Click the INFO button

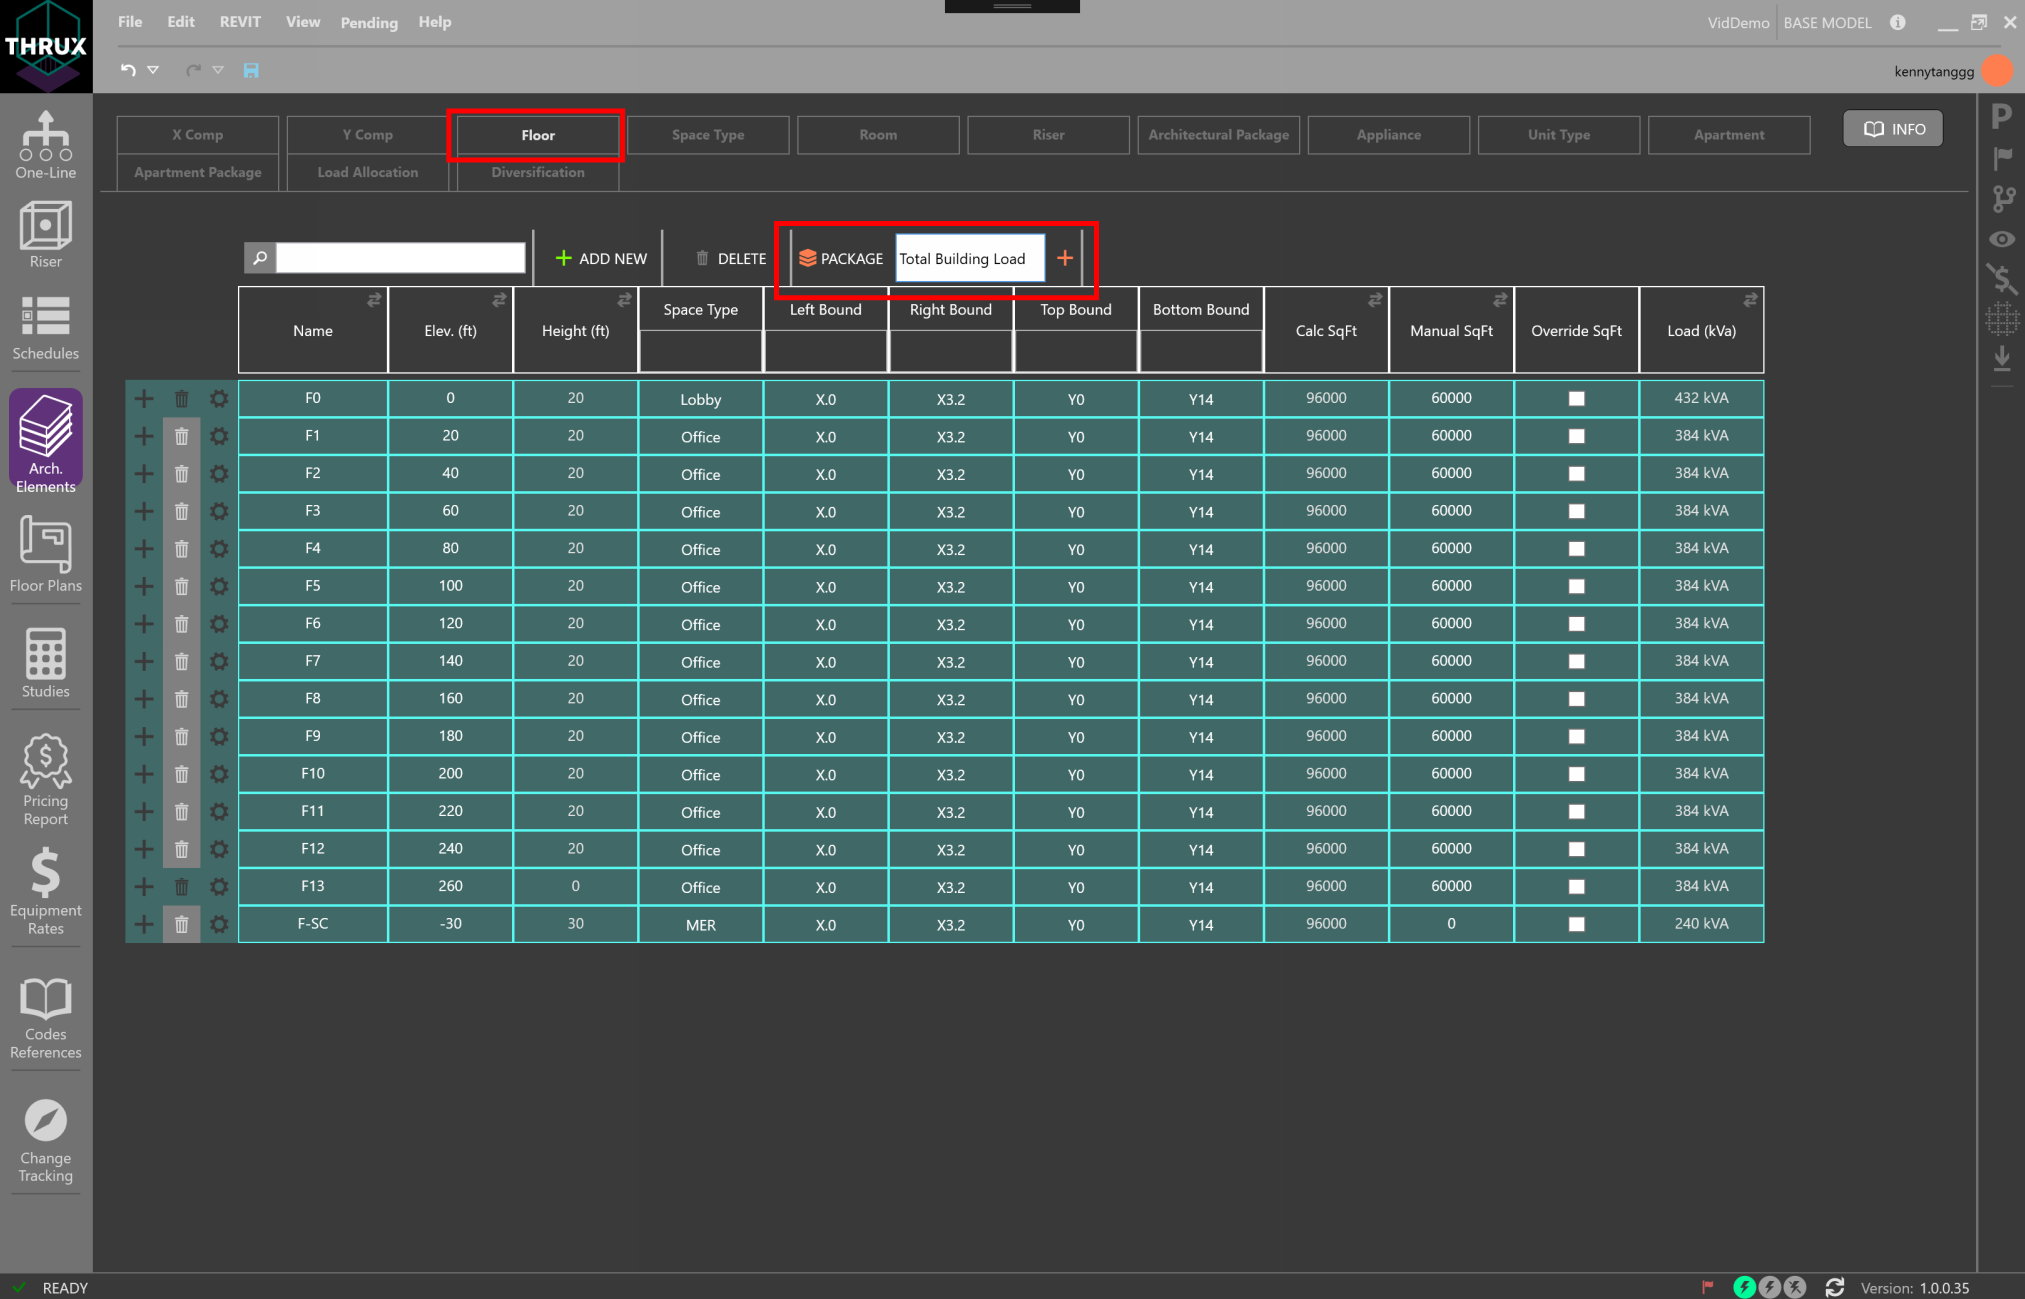click(x=1893, y=129)
